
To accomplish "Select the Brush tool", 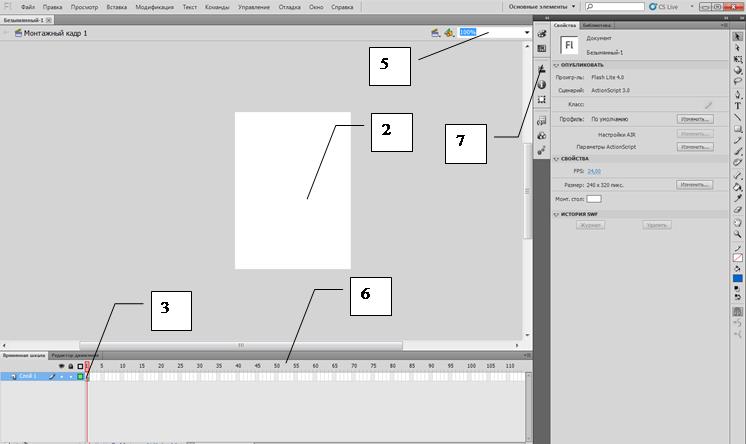I will pos(737,152).
